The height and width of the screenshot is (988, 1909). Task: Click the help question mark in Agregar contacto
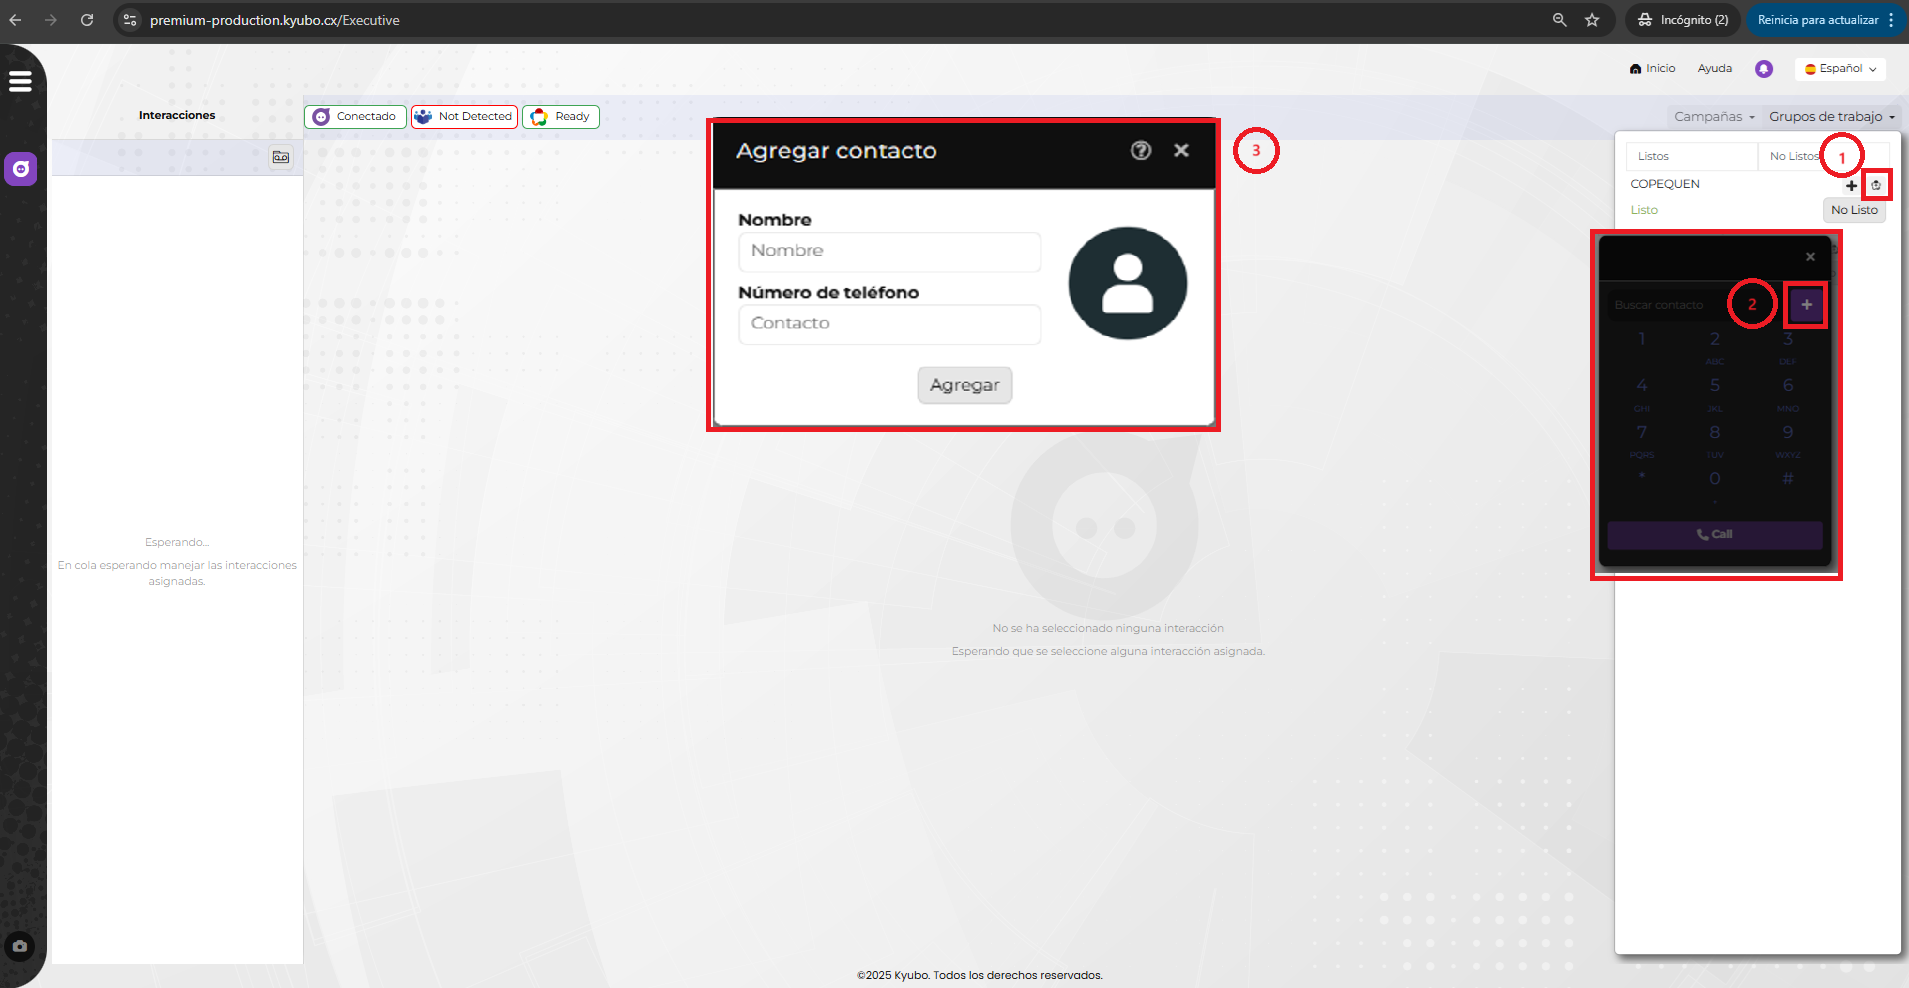1141,150
